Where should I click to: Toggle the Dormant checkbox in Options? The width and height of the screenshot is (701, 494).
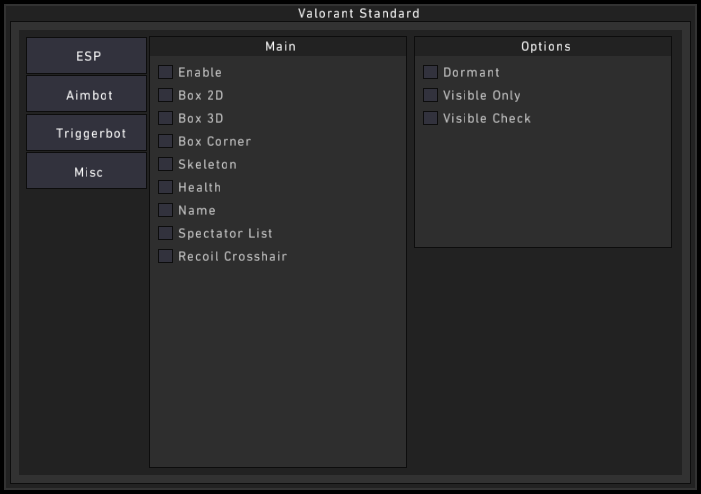coord(431,72)
